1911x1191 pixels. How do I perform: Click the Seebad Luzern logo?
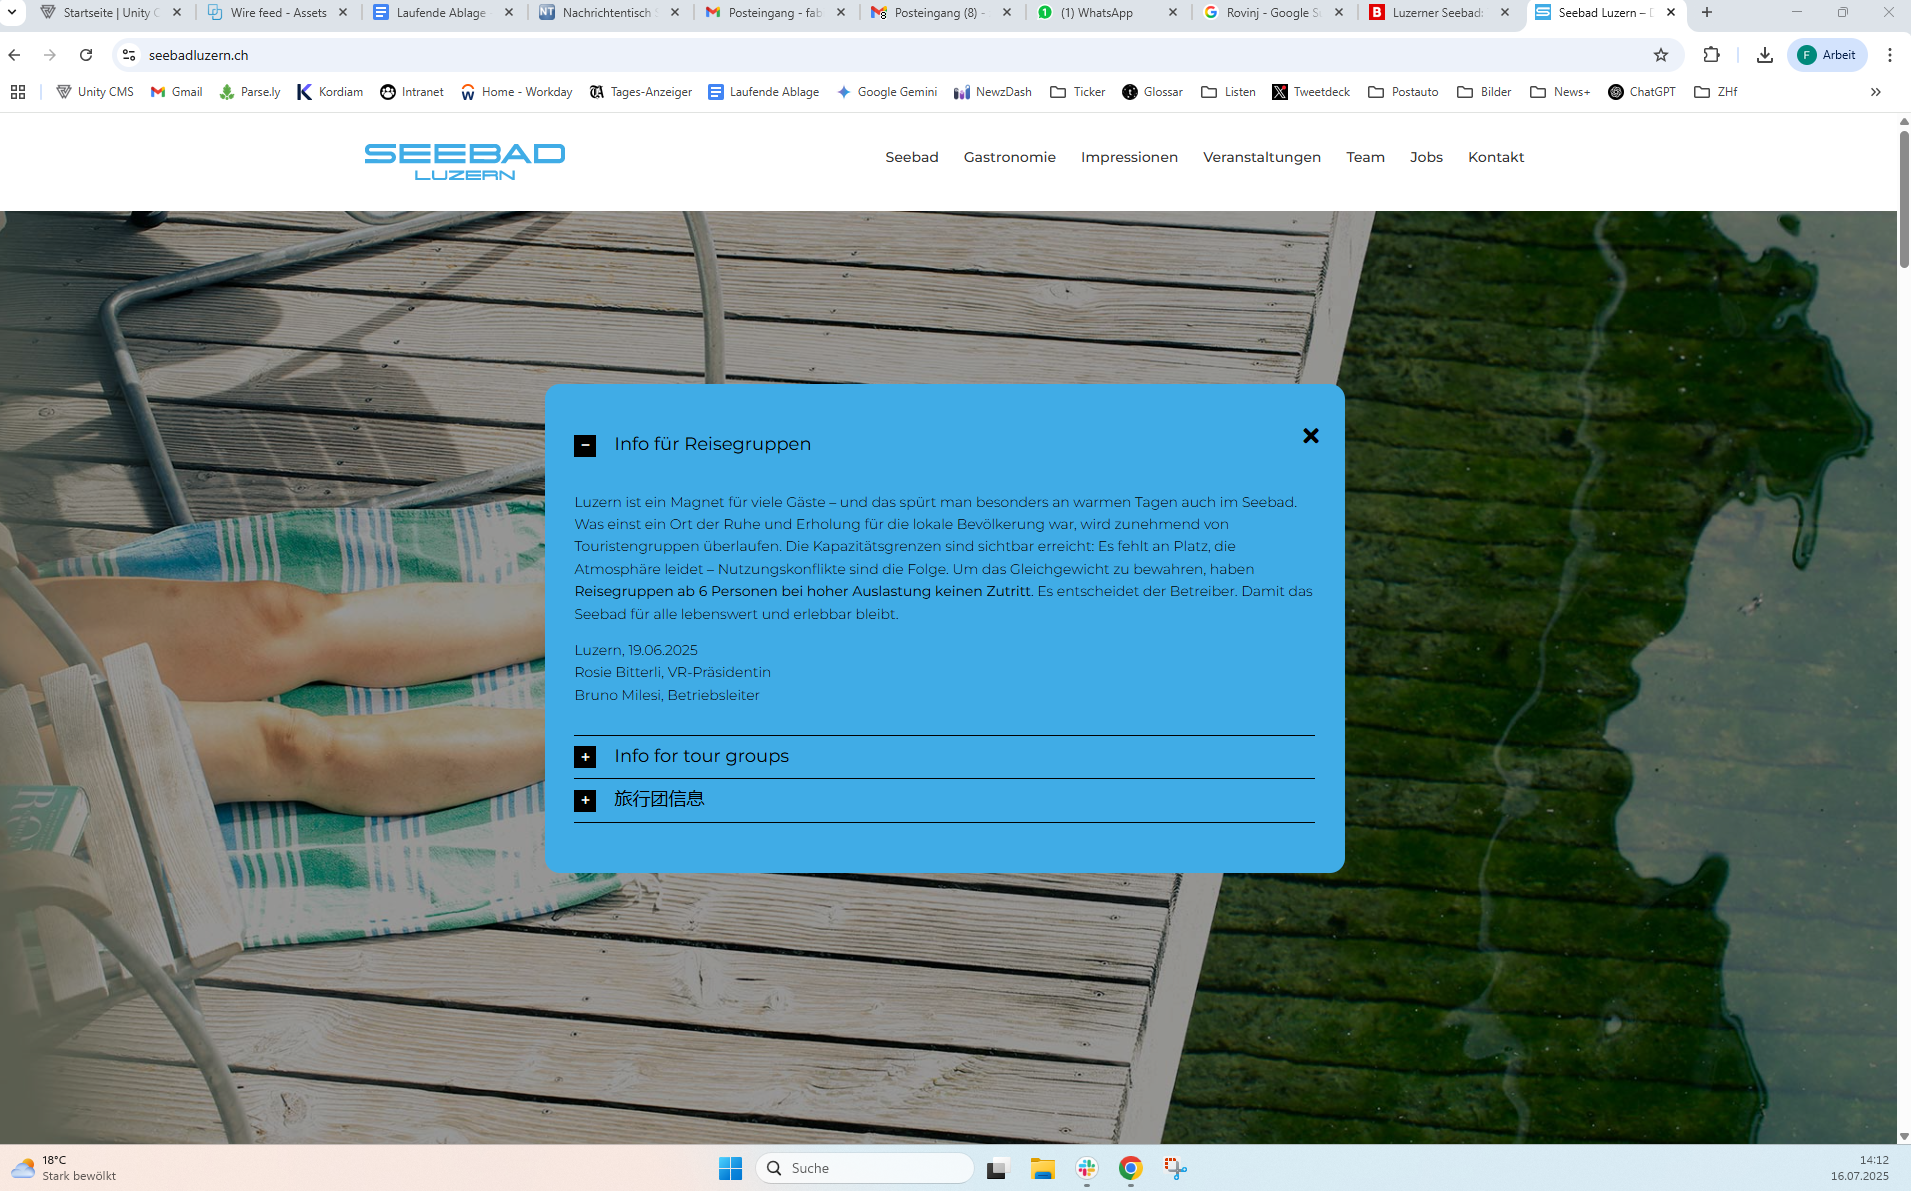[465, 160]
